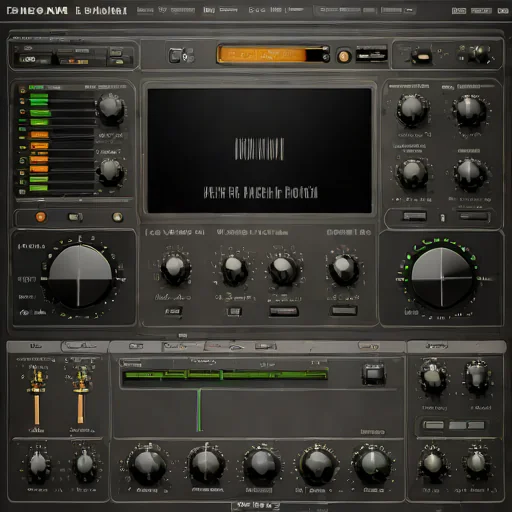Click the large half-gray dial in left panel
Viewport: 512px width, 512px height.
point(79,276)
